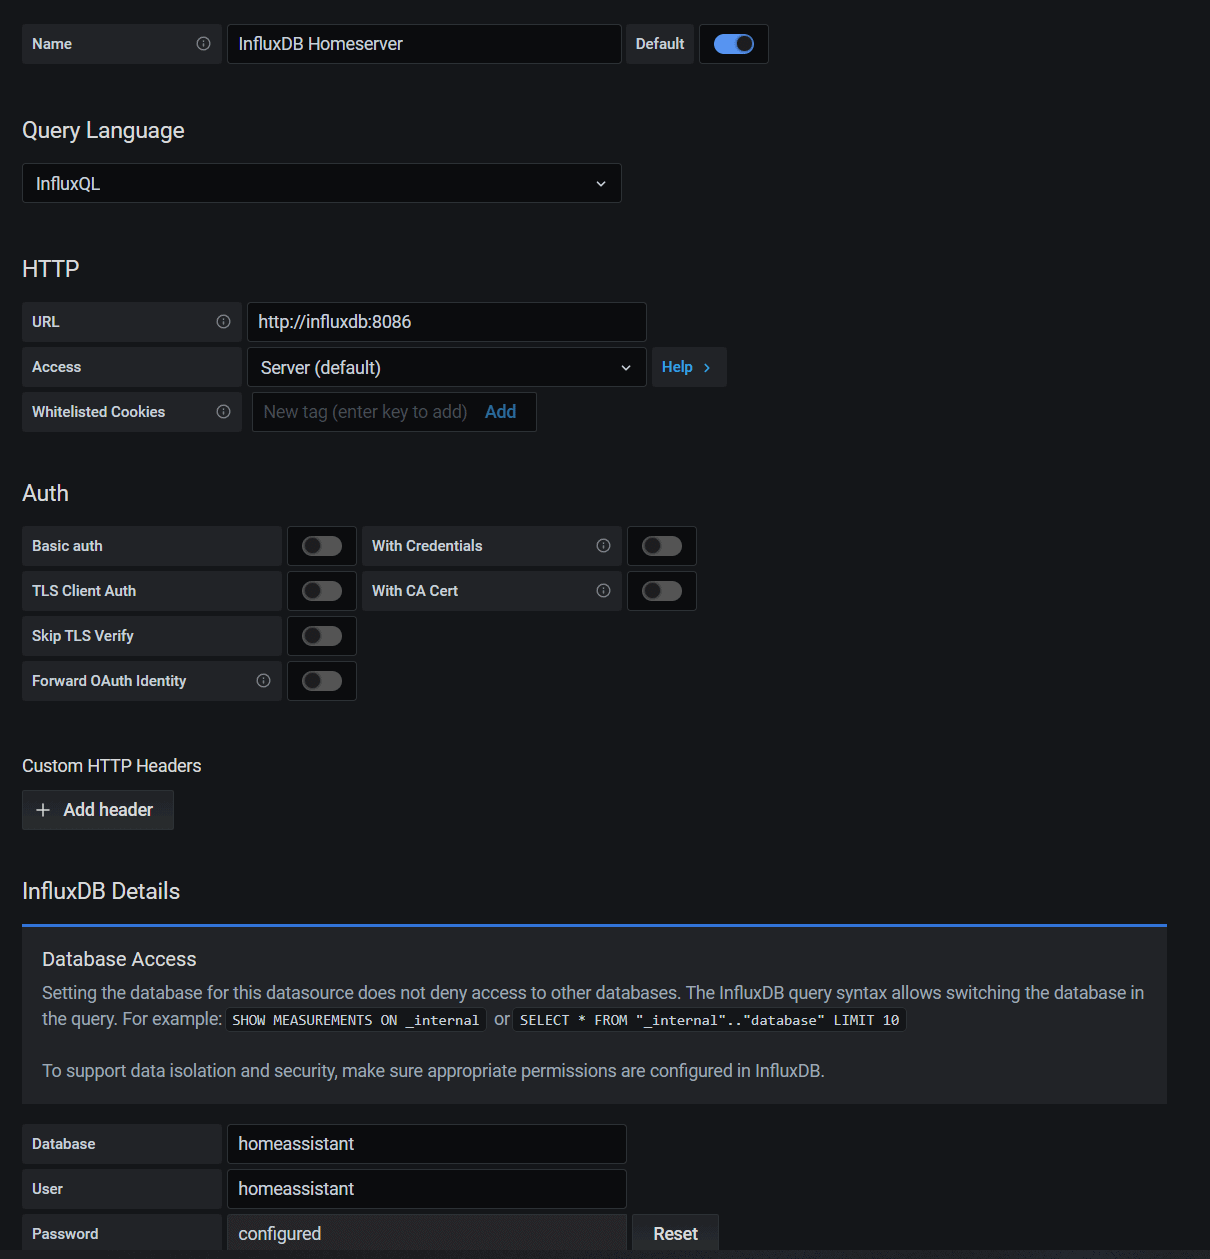Screen dimensions: 1210x1259
Task: Click the Database name input field
Action: [427, 1143]
